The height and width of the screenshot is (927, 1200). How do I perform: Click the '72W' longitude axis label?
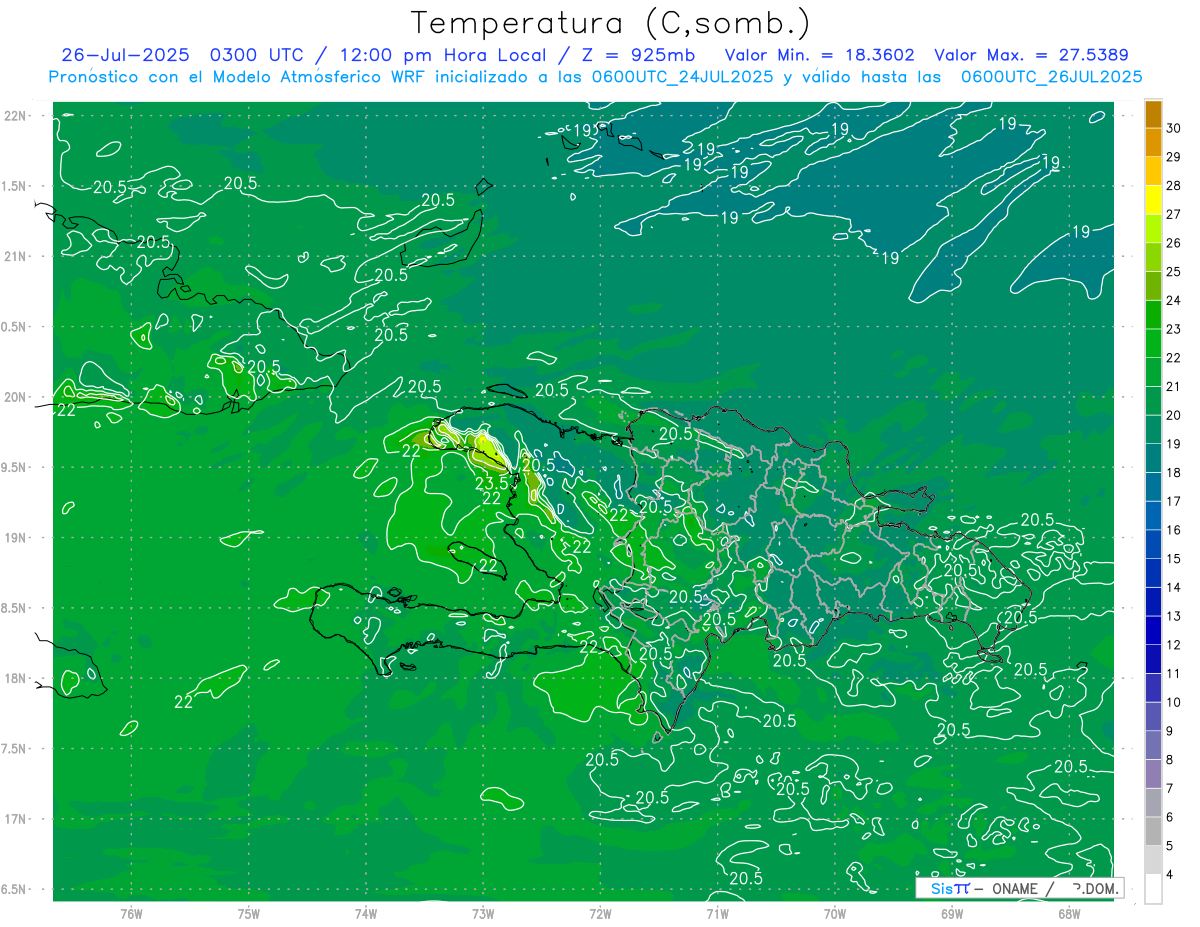click(x=600, y=913)
